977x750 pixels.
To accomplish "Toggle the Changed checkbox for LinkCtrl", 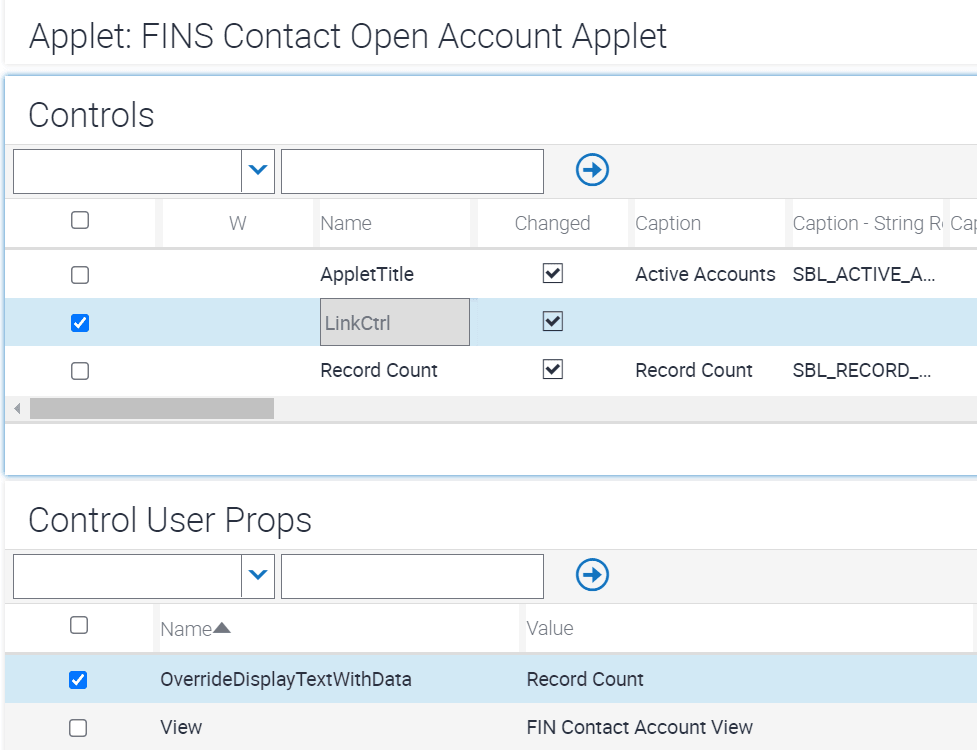I will click(553, 321).
